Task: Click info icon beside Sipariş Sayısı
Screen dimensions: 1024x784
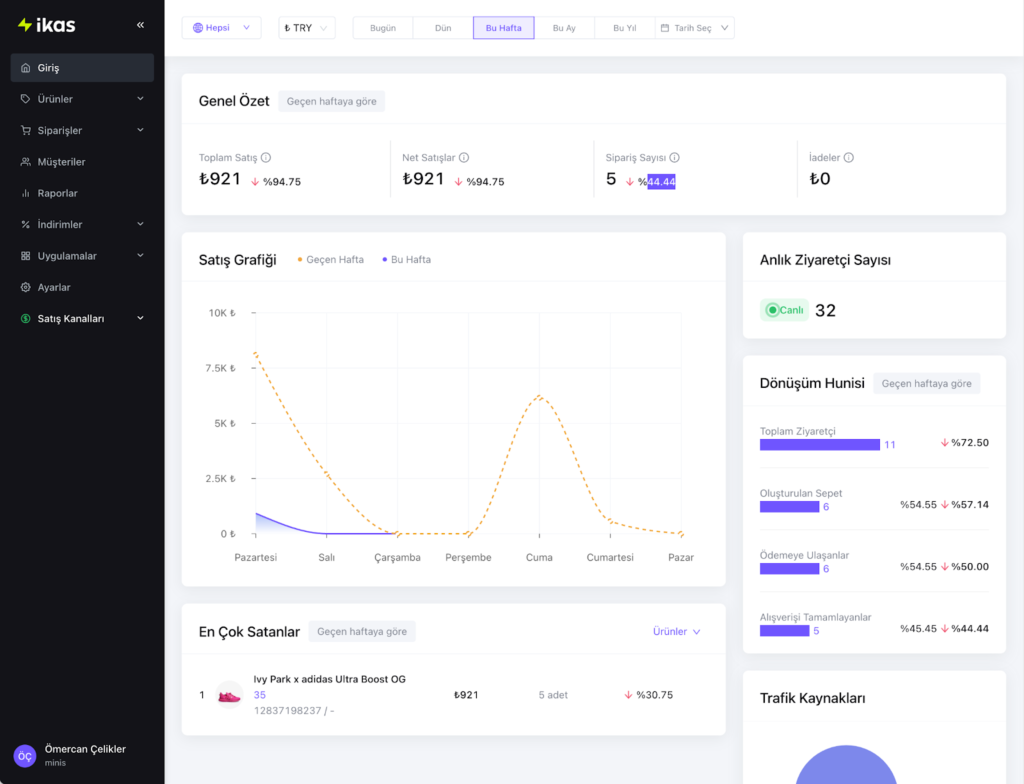Action: [675, 158]
